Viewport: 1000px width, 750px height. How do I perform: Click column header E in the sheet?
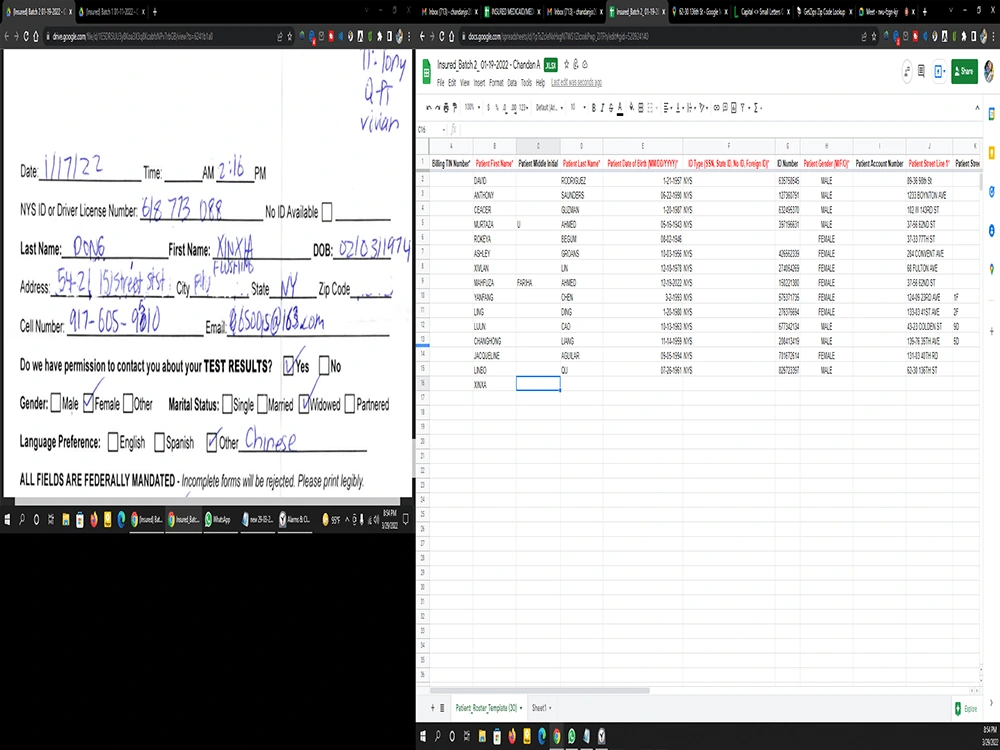click(x=642, y=146)
